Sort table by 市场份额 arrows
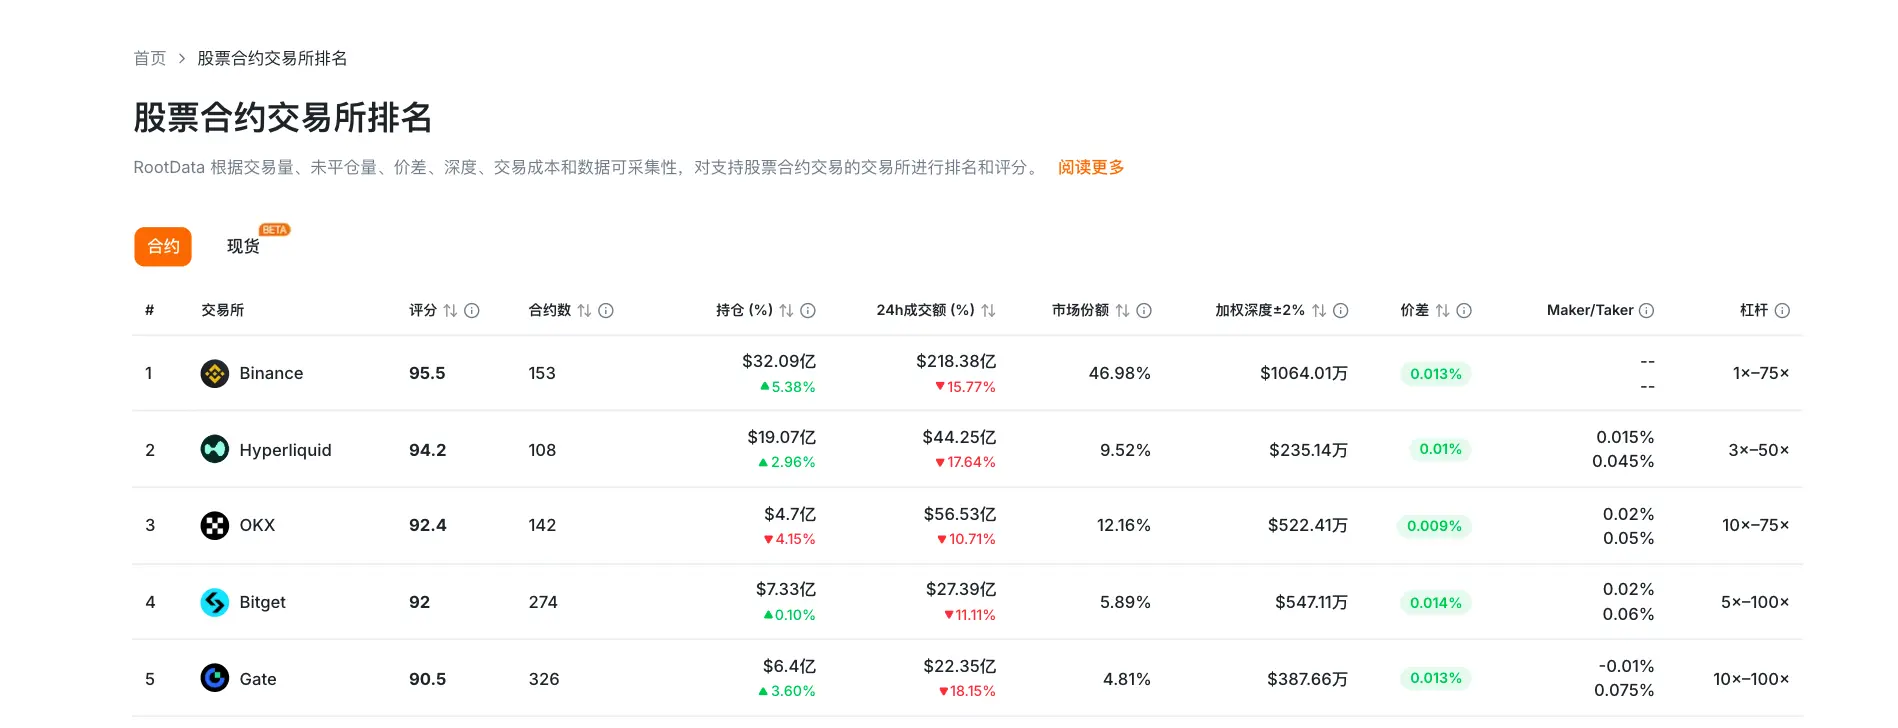The image size is (1898, 728). pyautogui.click(x=1123, y=311)
